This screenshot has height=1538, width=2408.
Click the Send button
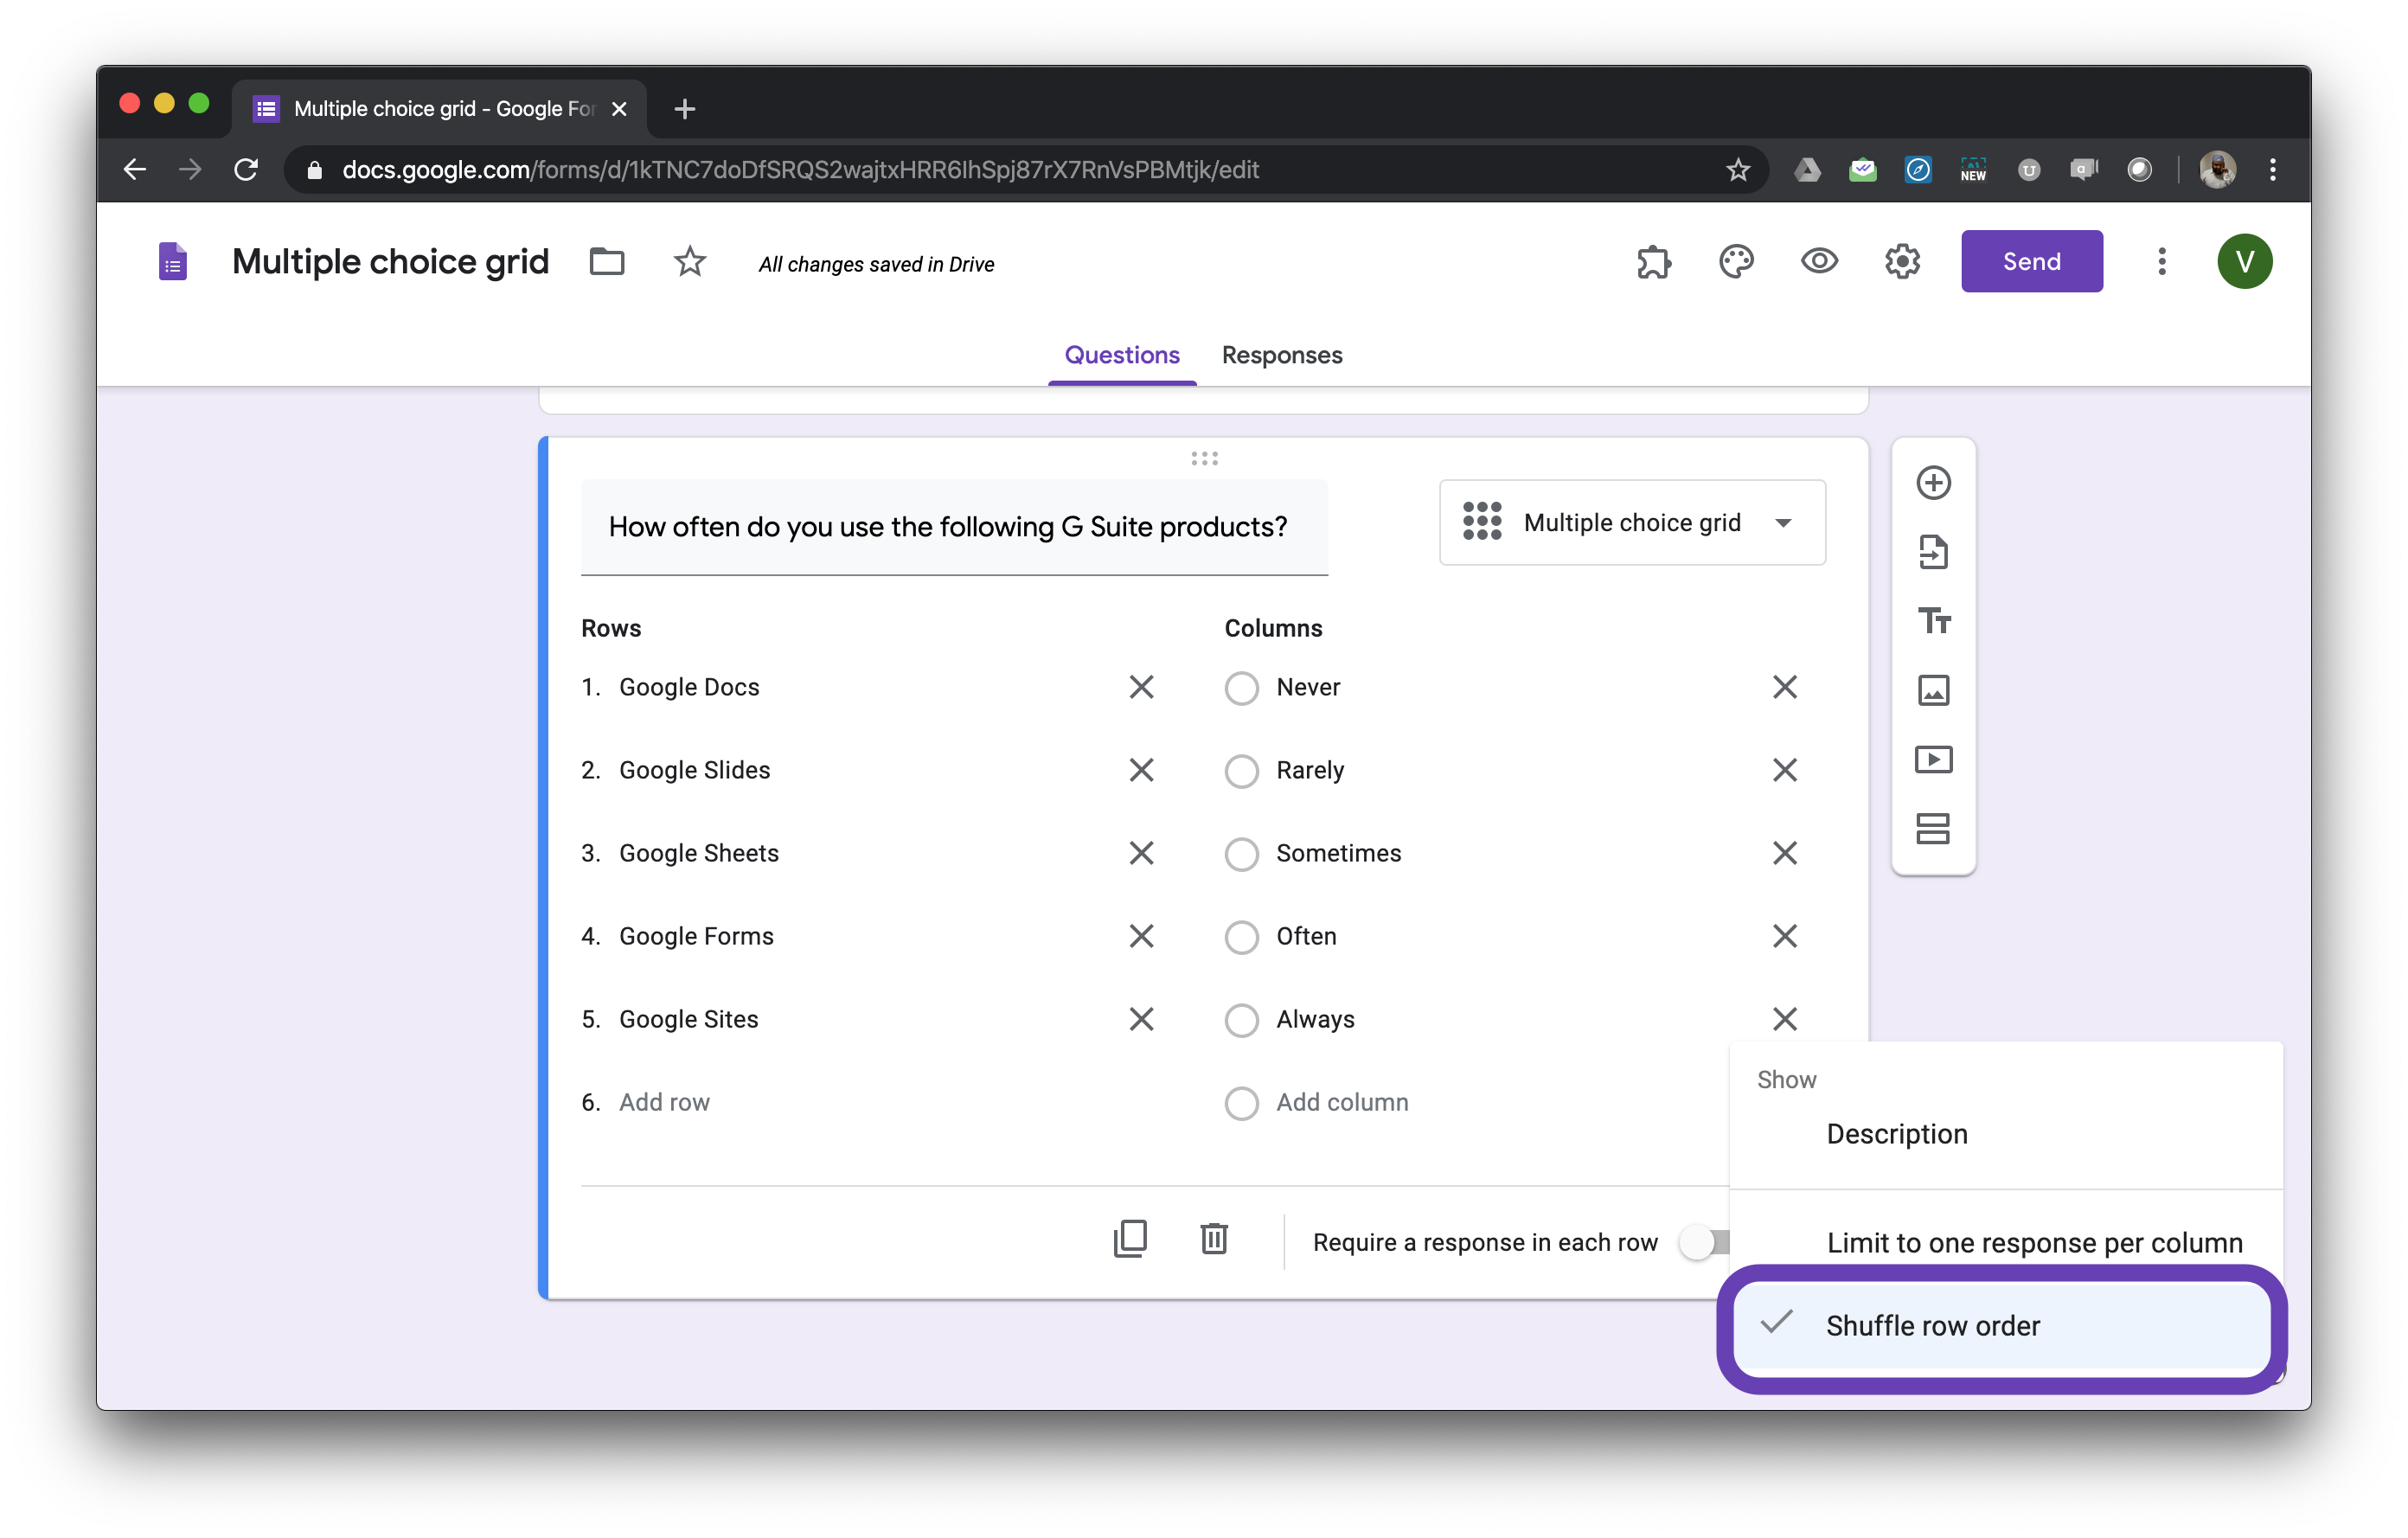(2031, 262)
